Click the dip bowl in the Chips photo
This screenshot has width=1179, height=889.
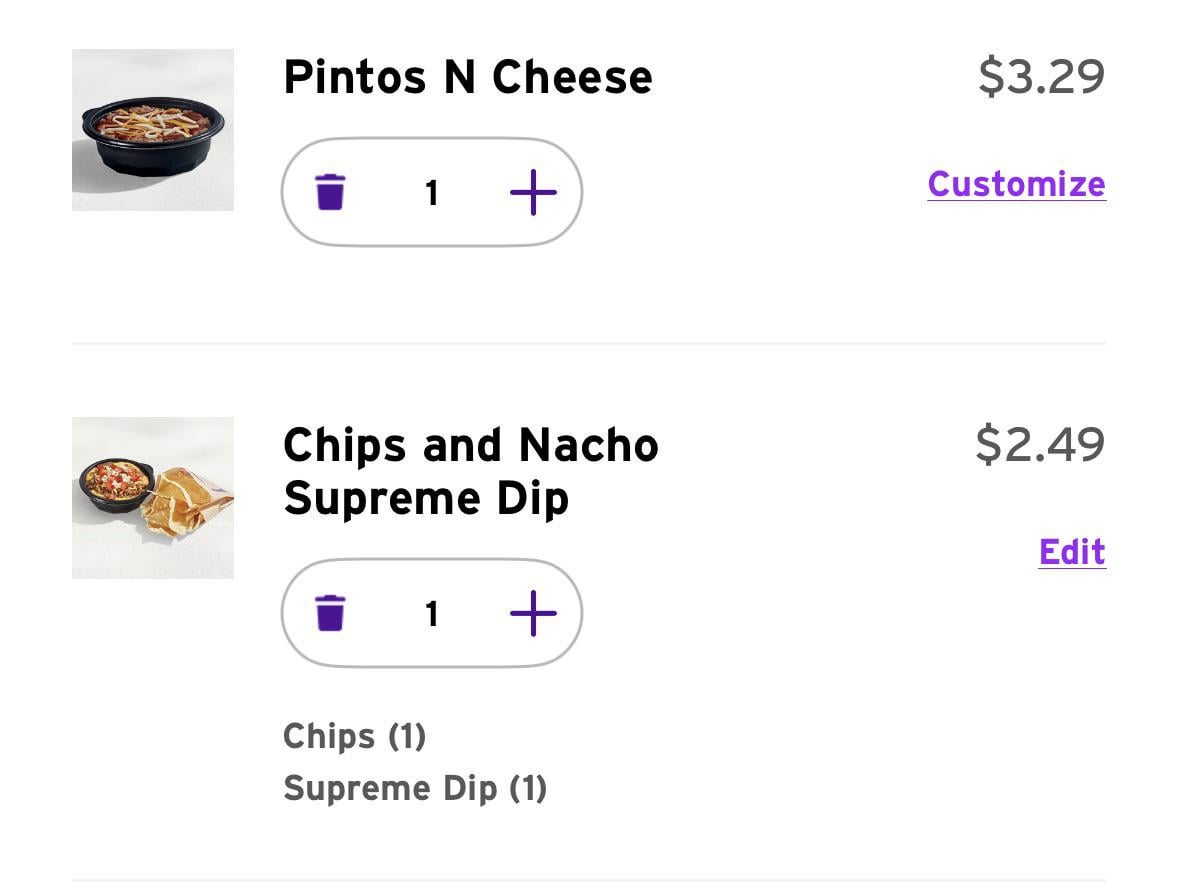(115, 484)
